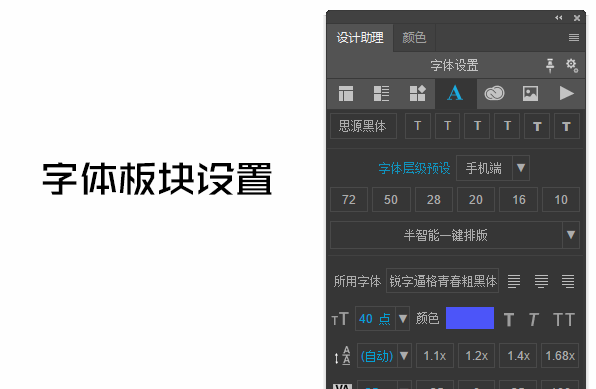Screen dimensions: 596x389
Task: Switch to the 颜色 tab
Action: point(414,38)
